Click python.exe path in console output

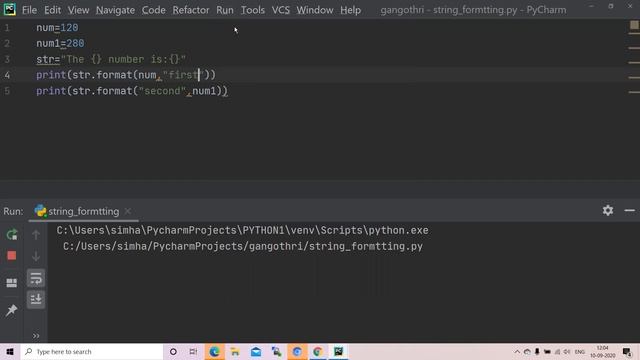point(242,230)
